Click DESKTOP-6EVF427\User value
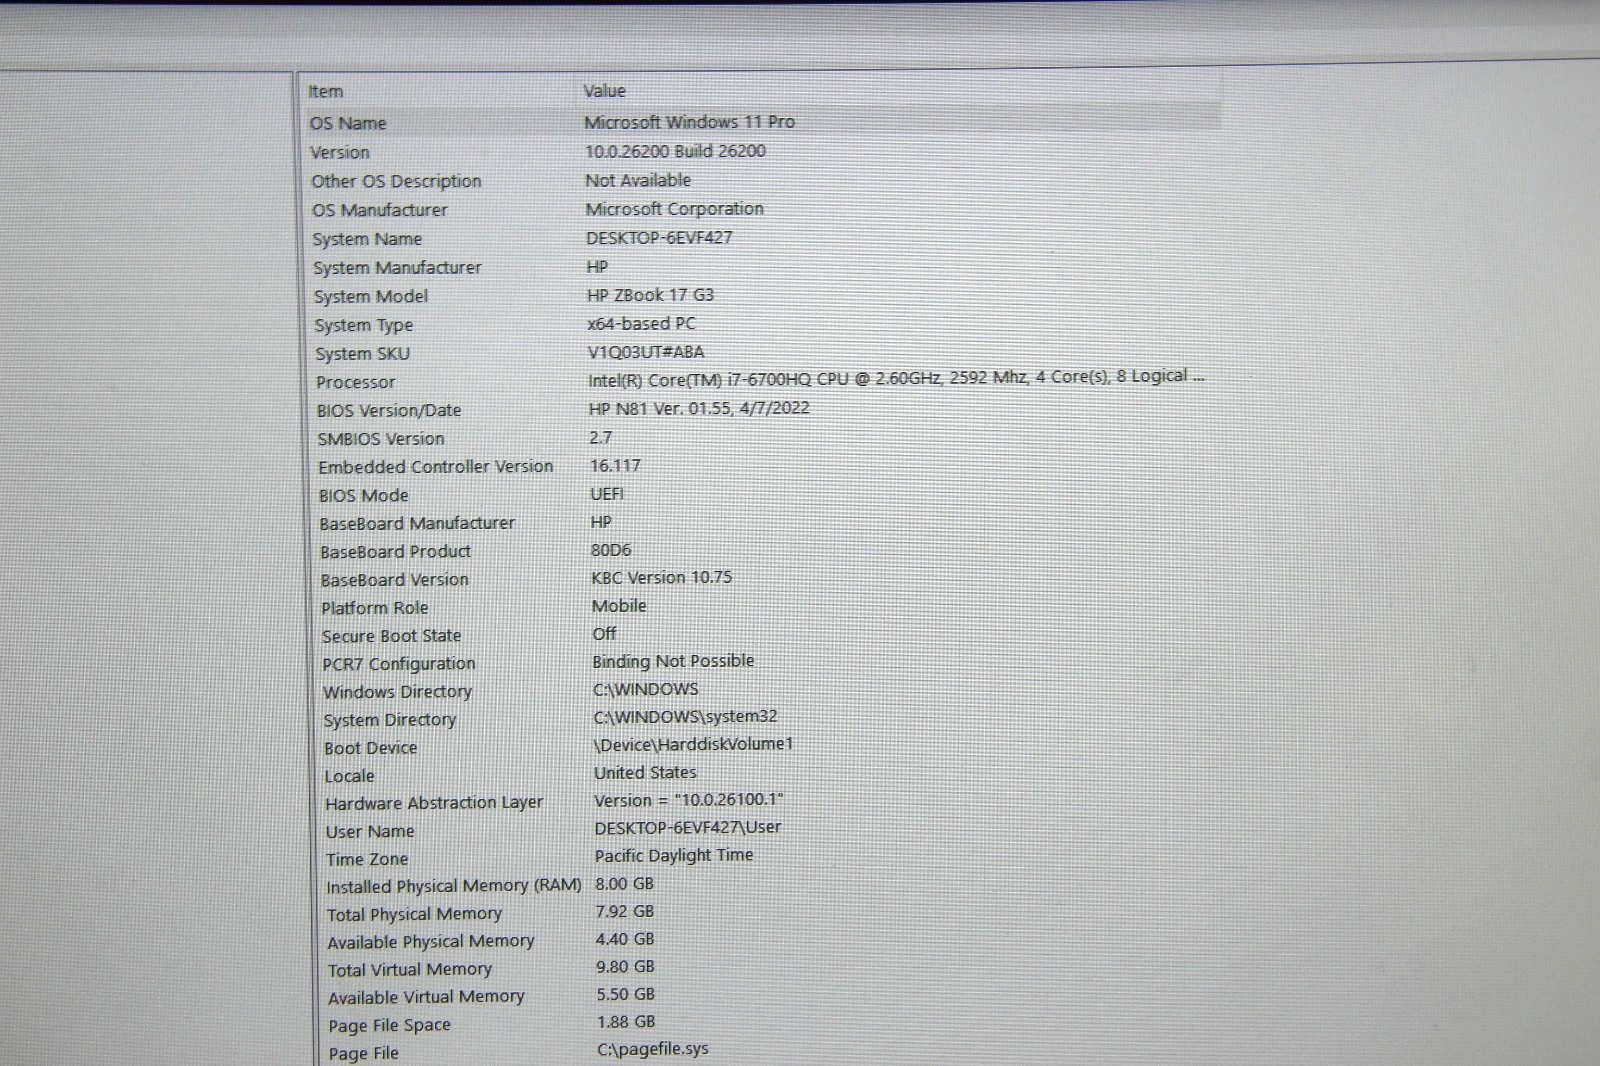 (x=688, y=828)
